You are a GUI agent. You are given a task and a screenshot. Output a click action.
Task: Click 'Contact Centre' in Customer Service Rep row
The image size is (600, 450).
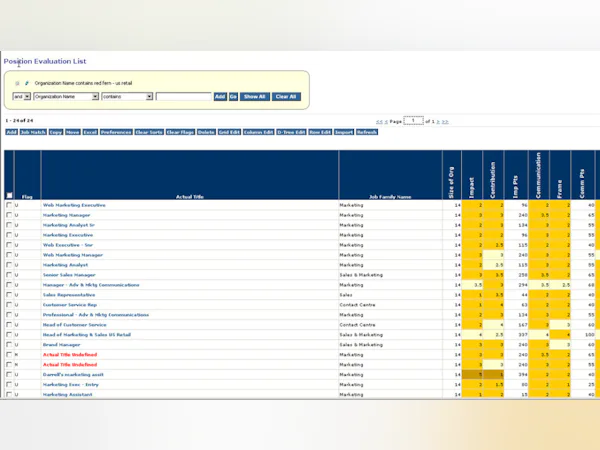(x=357, y=305)
